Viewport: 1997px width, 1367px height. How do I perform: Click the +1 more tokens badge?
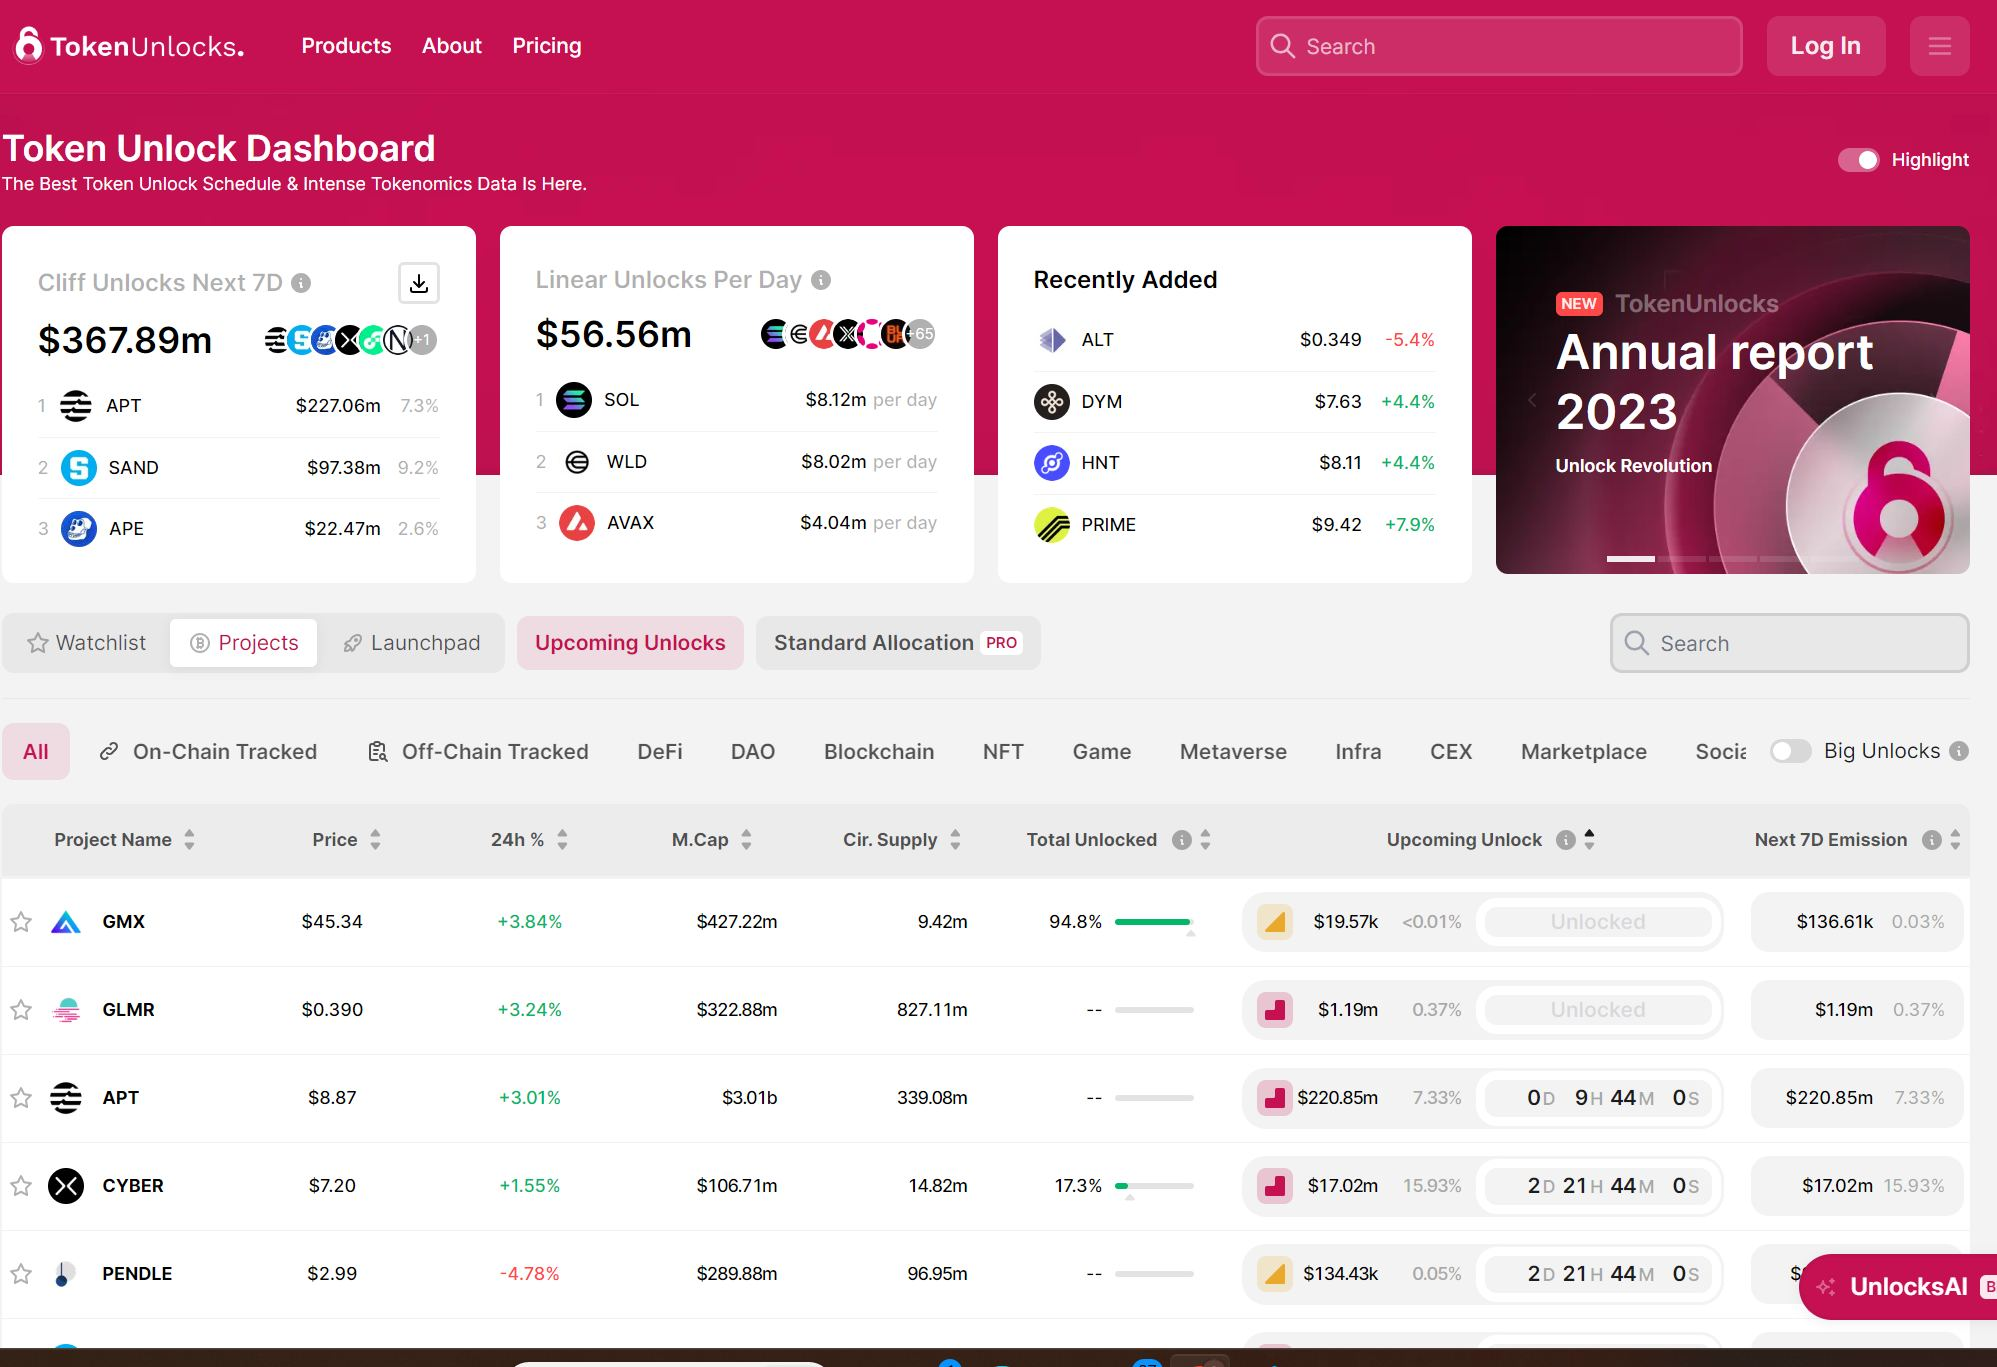point(423,340)
